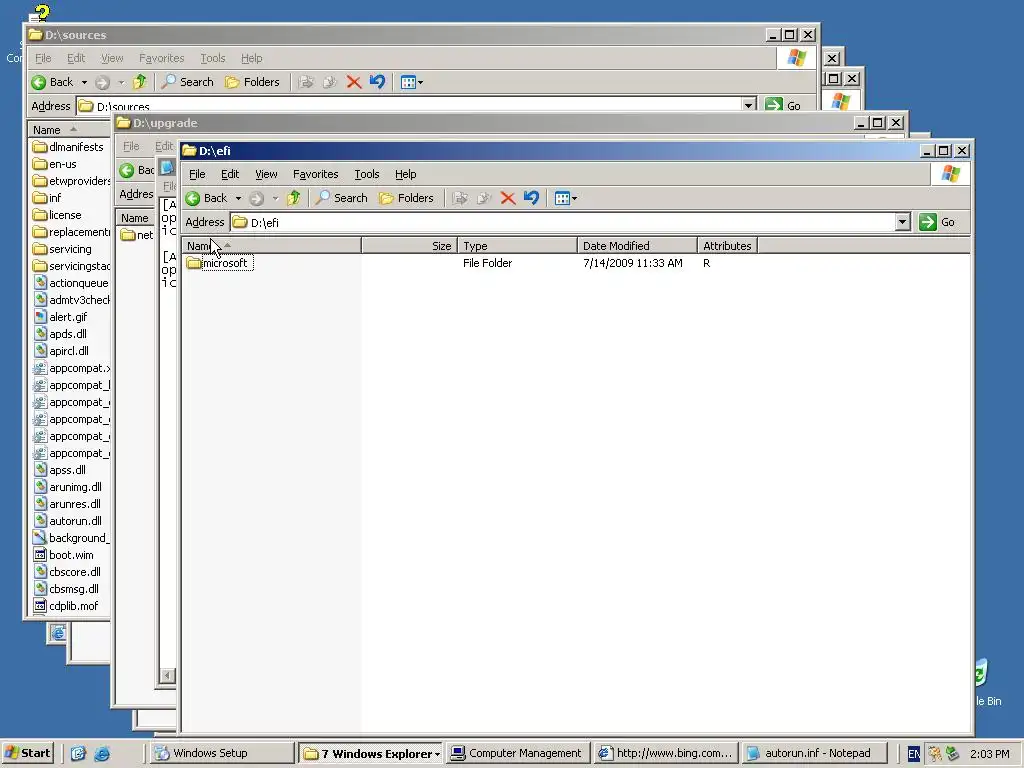
Task: Select arunimg.dll file in D:\sources
Action: (67, 487)
